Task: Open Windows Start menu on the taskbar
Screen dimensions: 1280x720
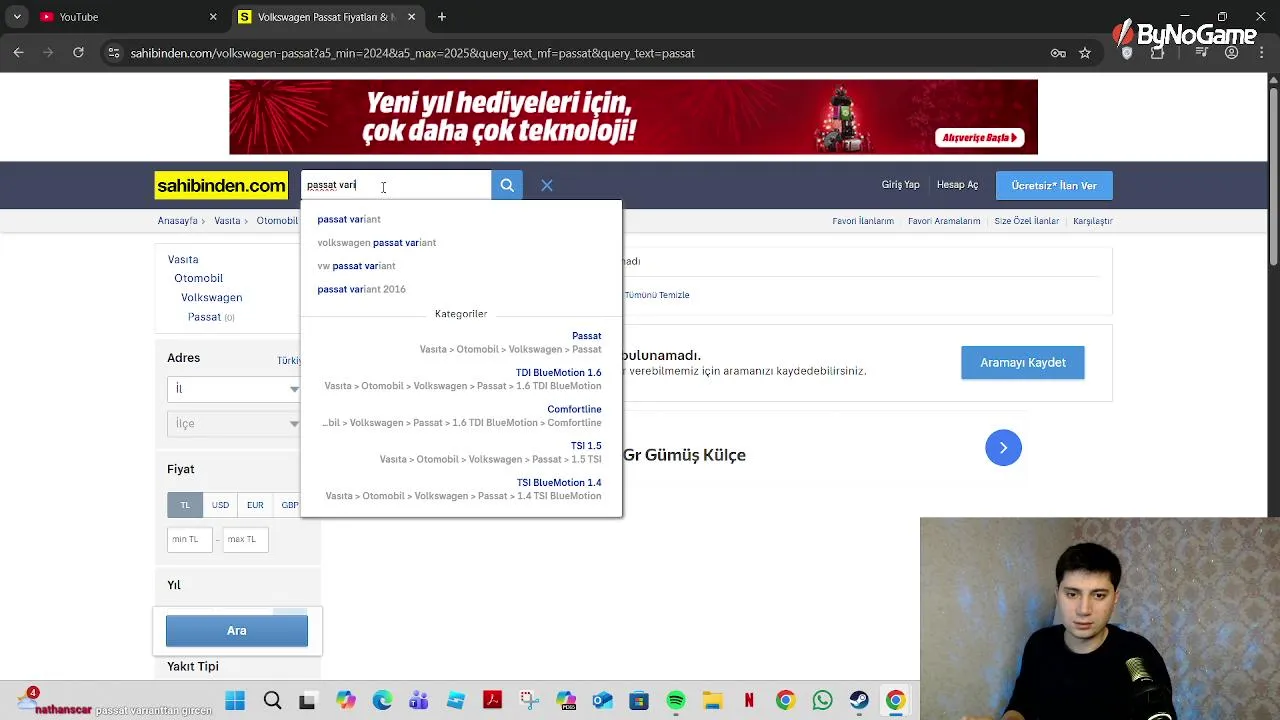Action: (235, 701)
